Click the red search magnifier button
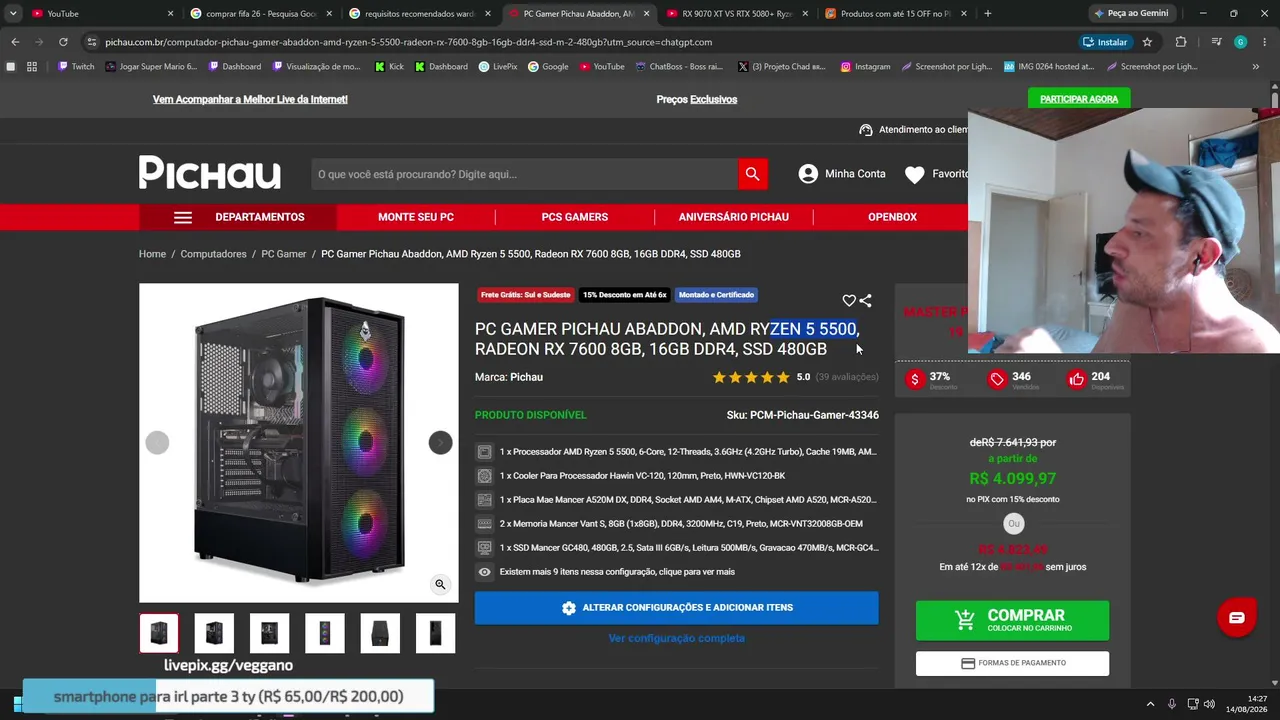 tap(753, 174)
